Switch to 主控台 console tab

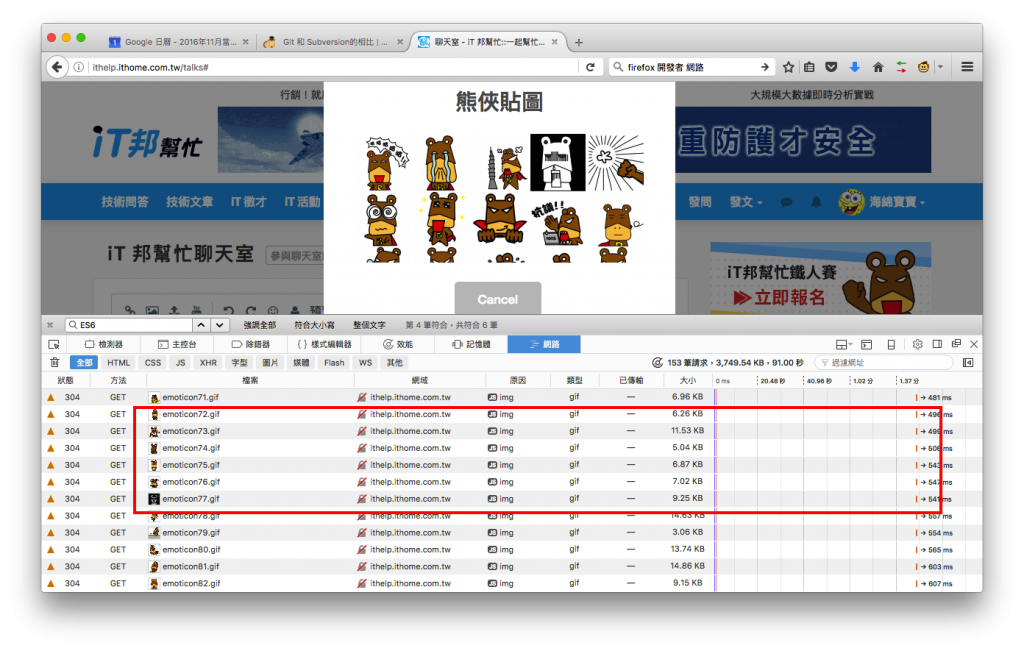pyautogui.click(x=177, y=344)
